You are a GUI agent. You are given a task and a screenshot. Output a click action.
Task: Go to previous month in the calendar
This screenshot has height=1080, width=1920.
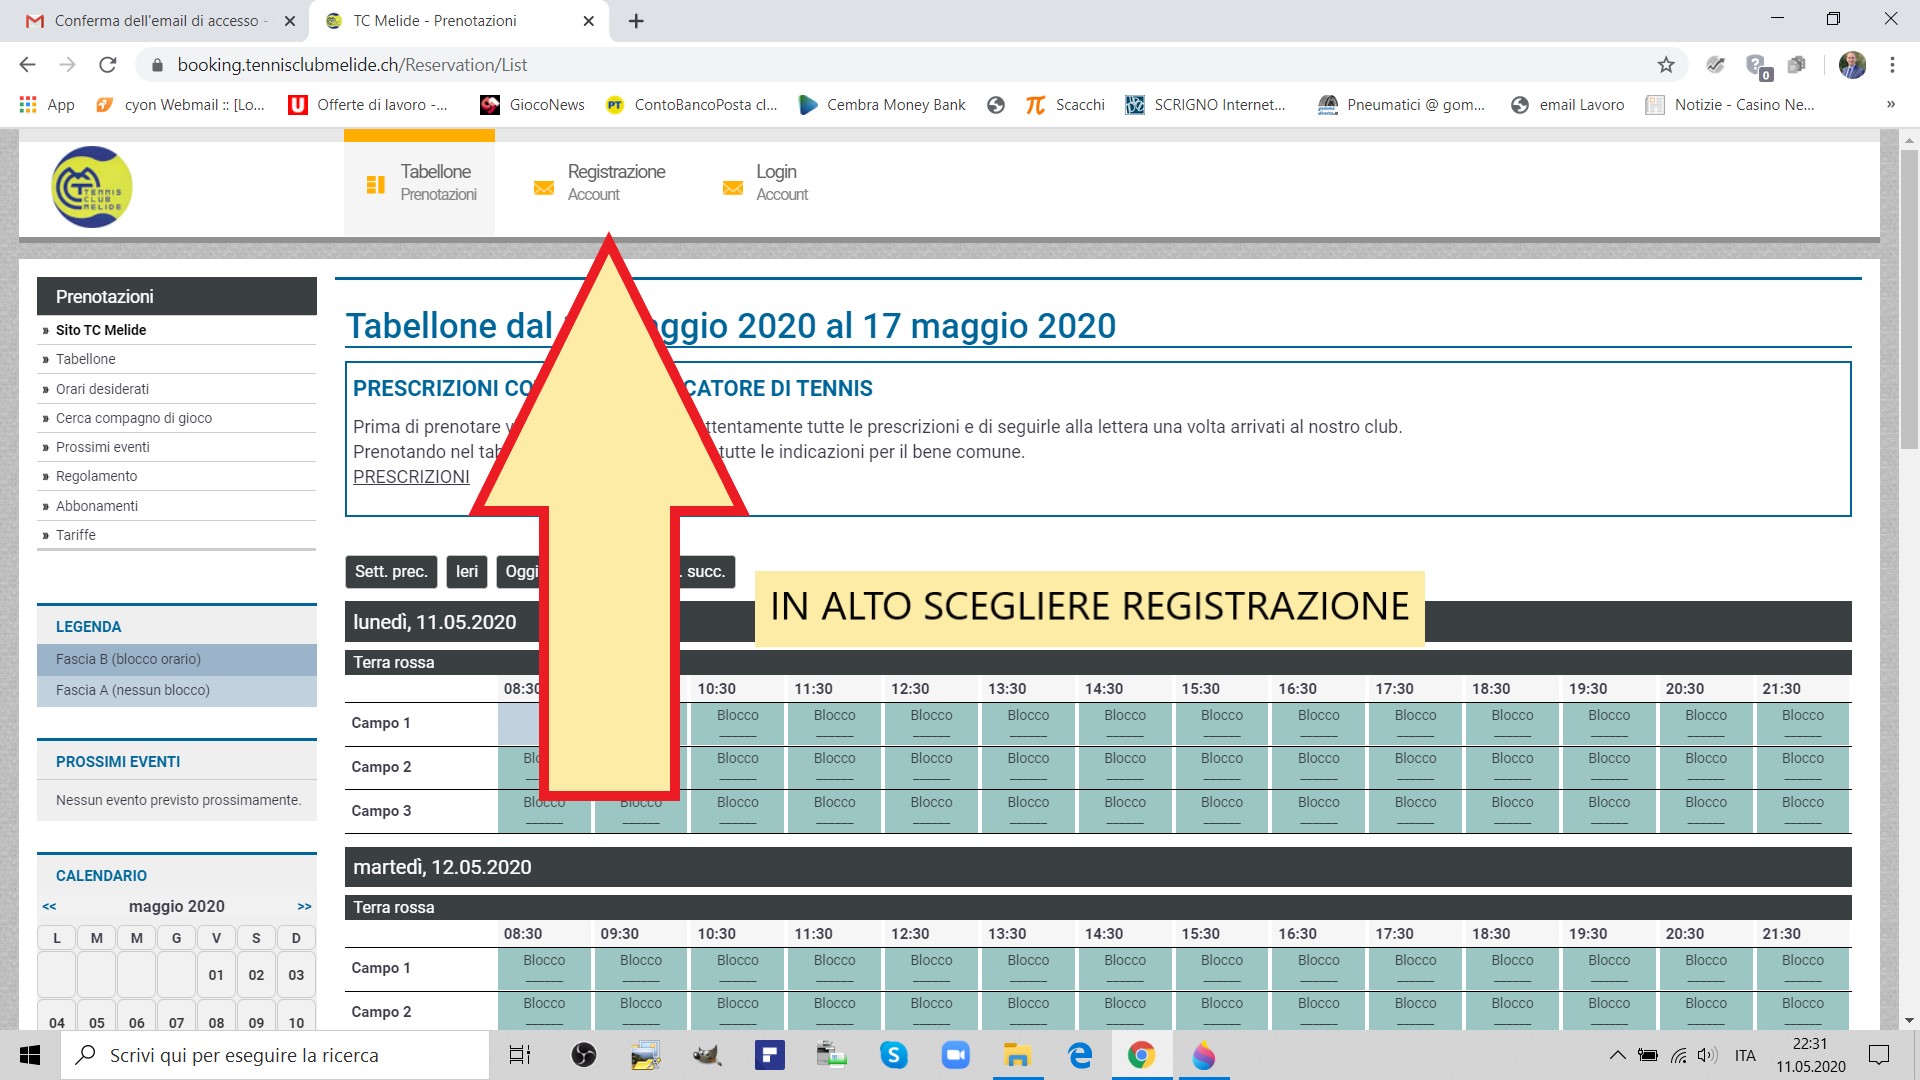[49, 906]
